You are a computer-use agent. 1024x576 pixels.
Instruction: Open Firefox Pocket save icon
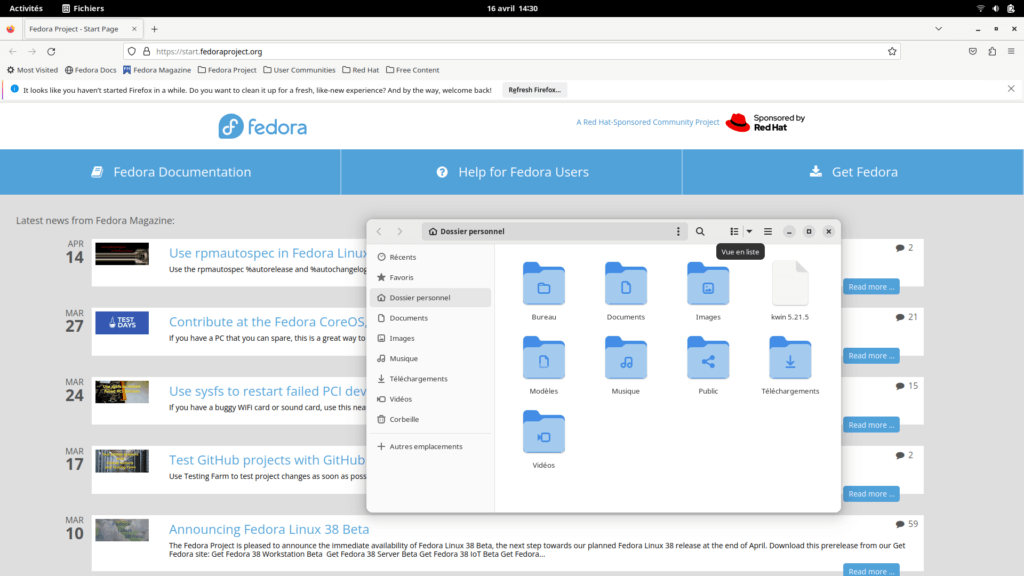(x=972, y=51)
